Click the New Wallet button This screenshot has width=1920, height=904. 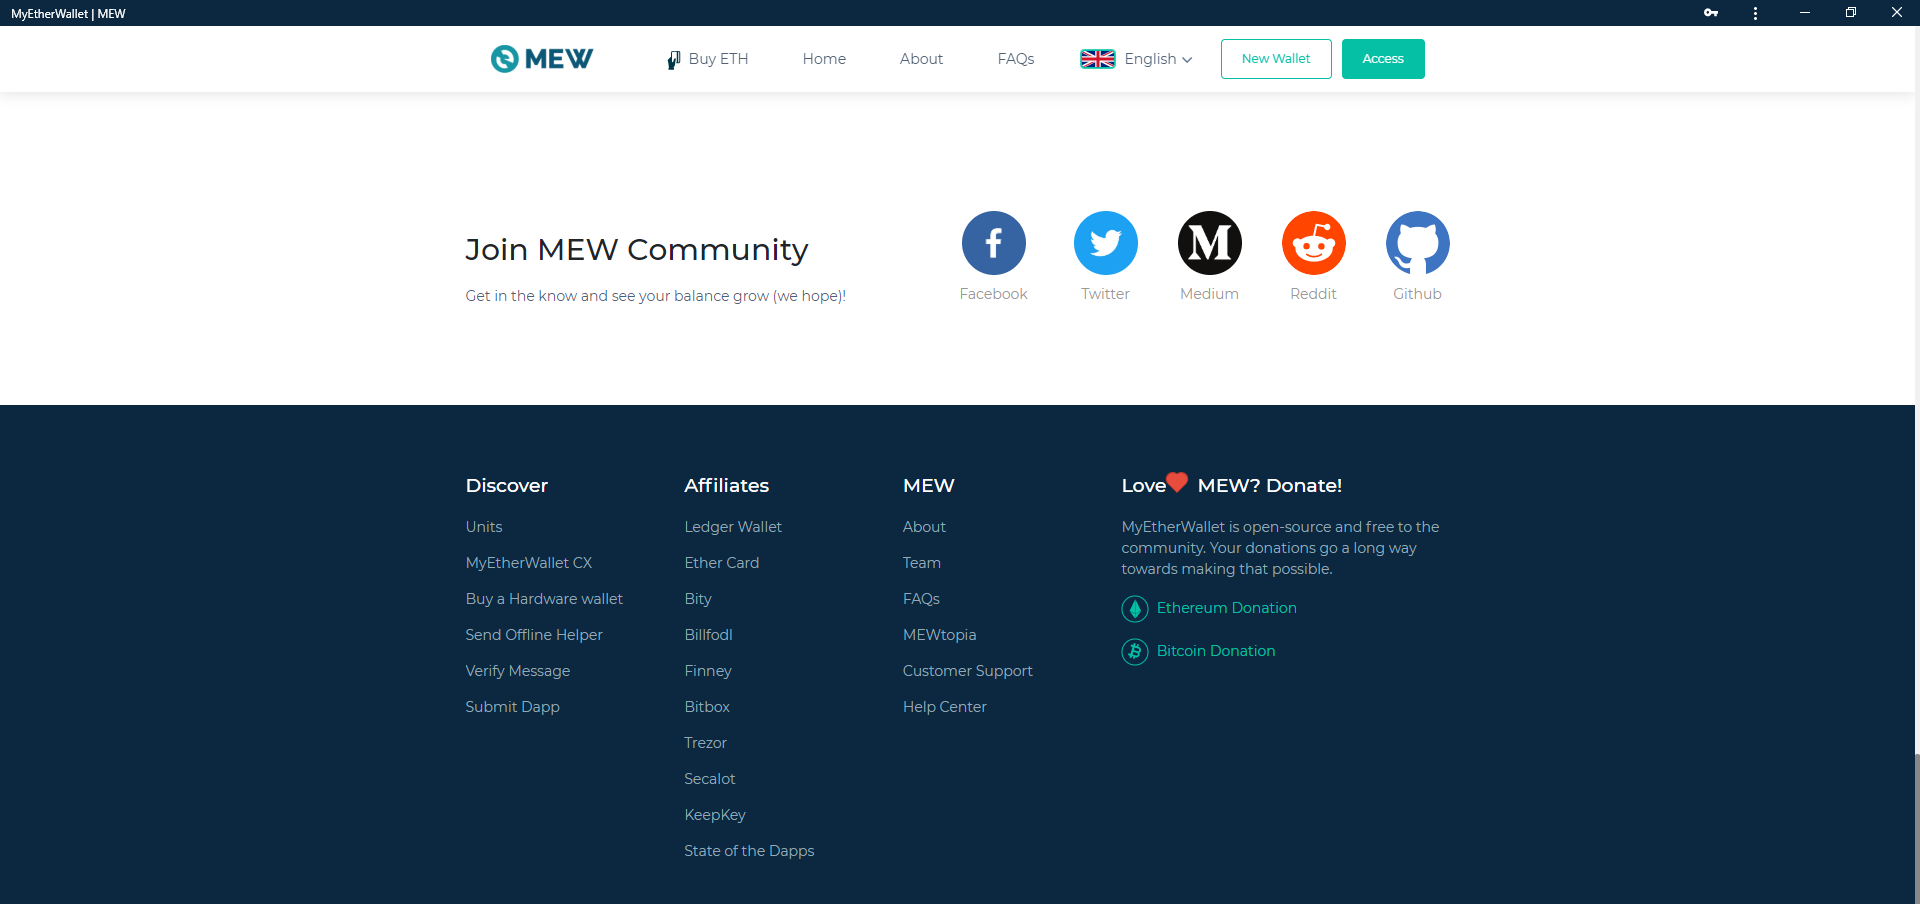click(x=1276, y=59)
